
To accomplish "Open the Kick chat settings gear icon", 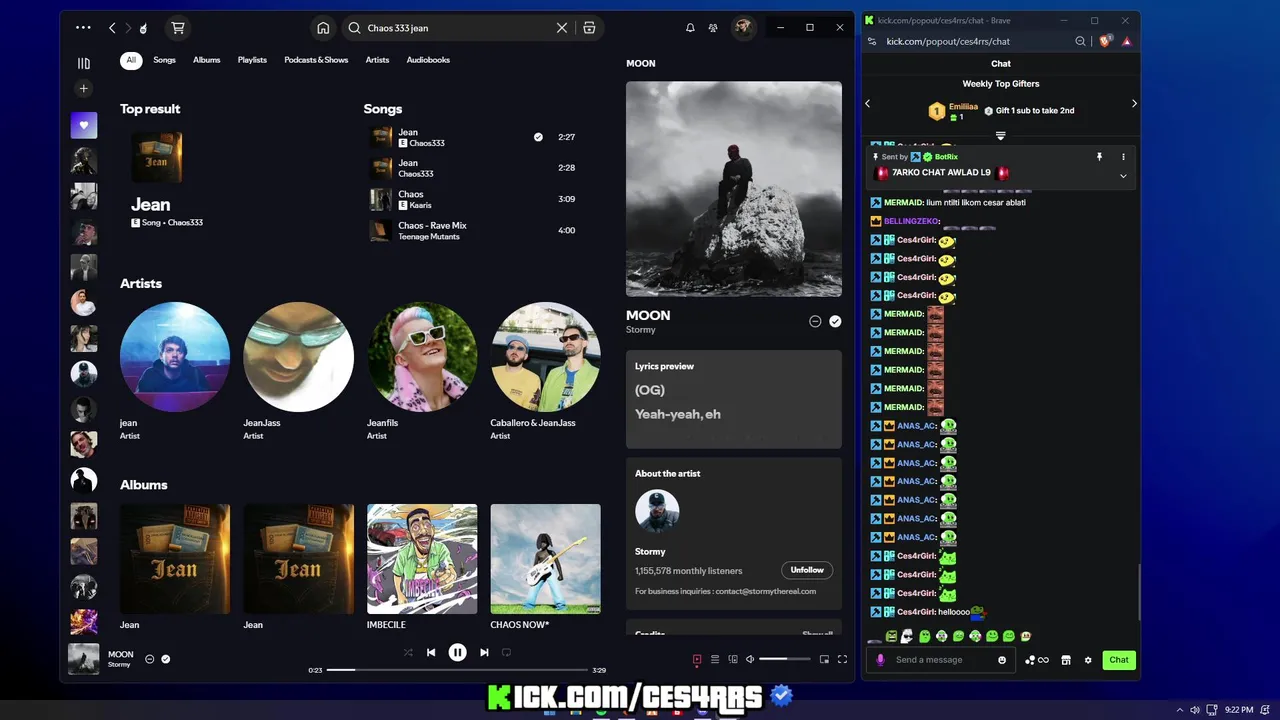I will [x=1088, y=660].
